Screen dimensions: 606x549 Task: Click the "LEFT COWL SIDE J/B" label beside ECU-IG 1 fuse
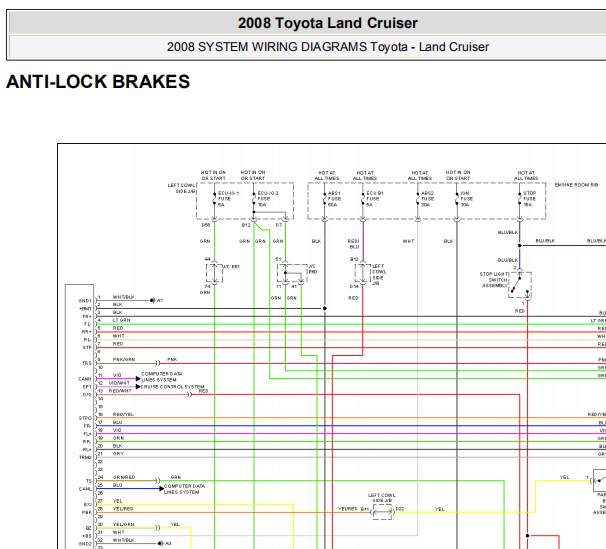point(181,188)
